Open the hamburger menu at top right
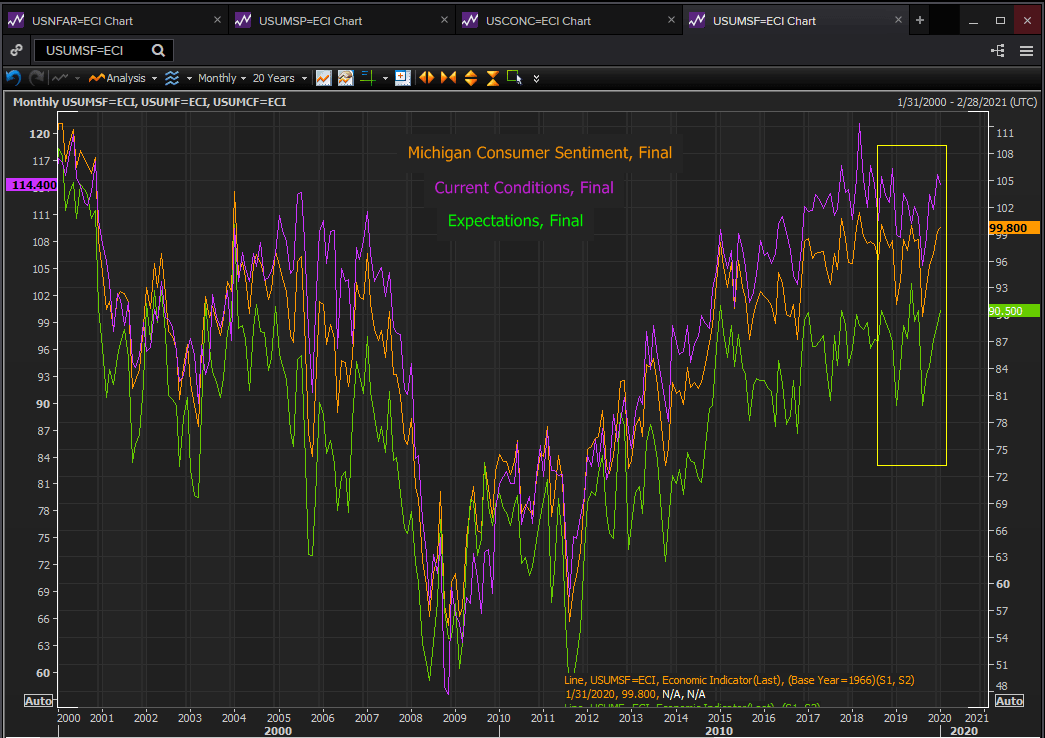 1026,51
